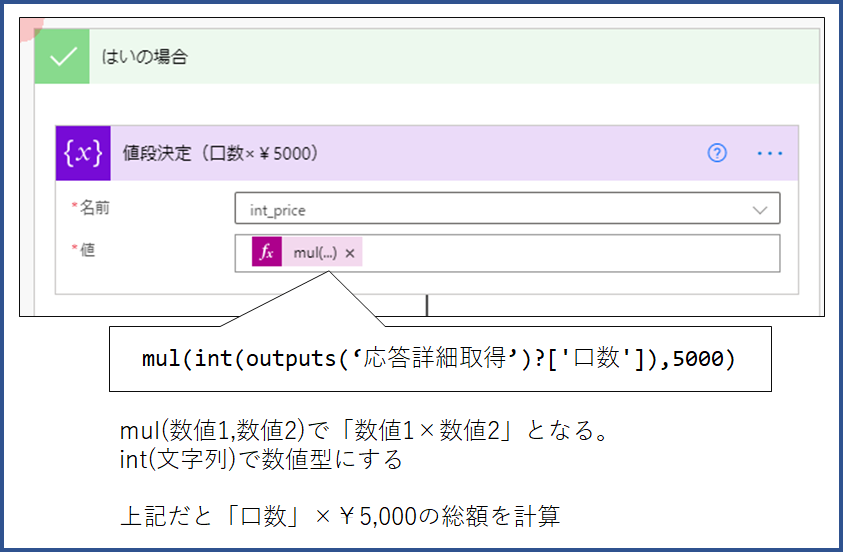843x552 pixels.
Task: Remove the mul(...) expression token
Action: point(350,253)
